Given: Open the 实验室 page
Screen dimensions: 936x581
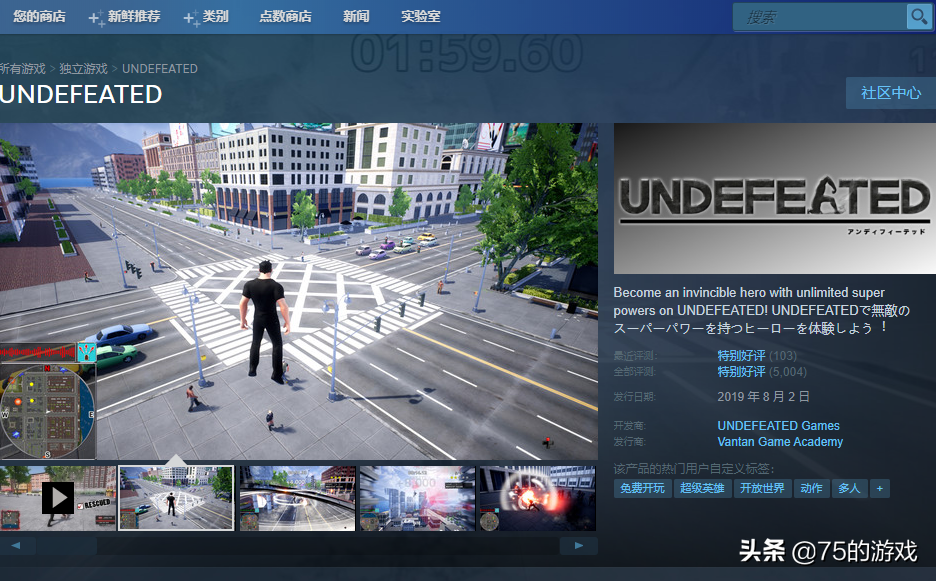Looking at the screenshot, I should (x=420, y=17).
